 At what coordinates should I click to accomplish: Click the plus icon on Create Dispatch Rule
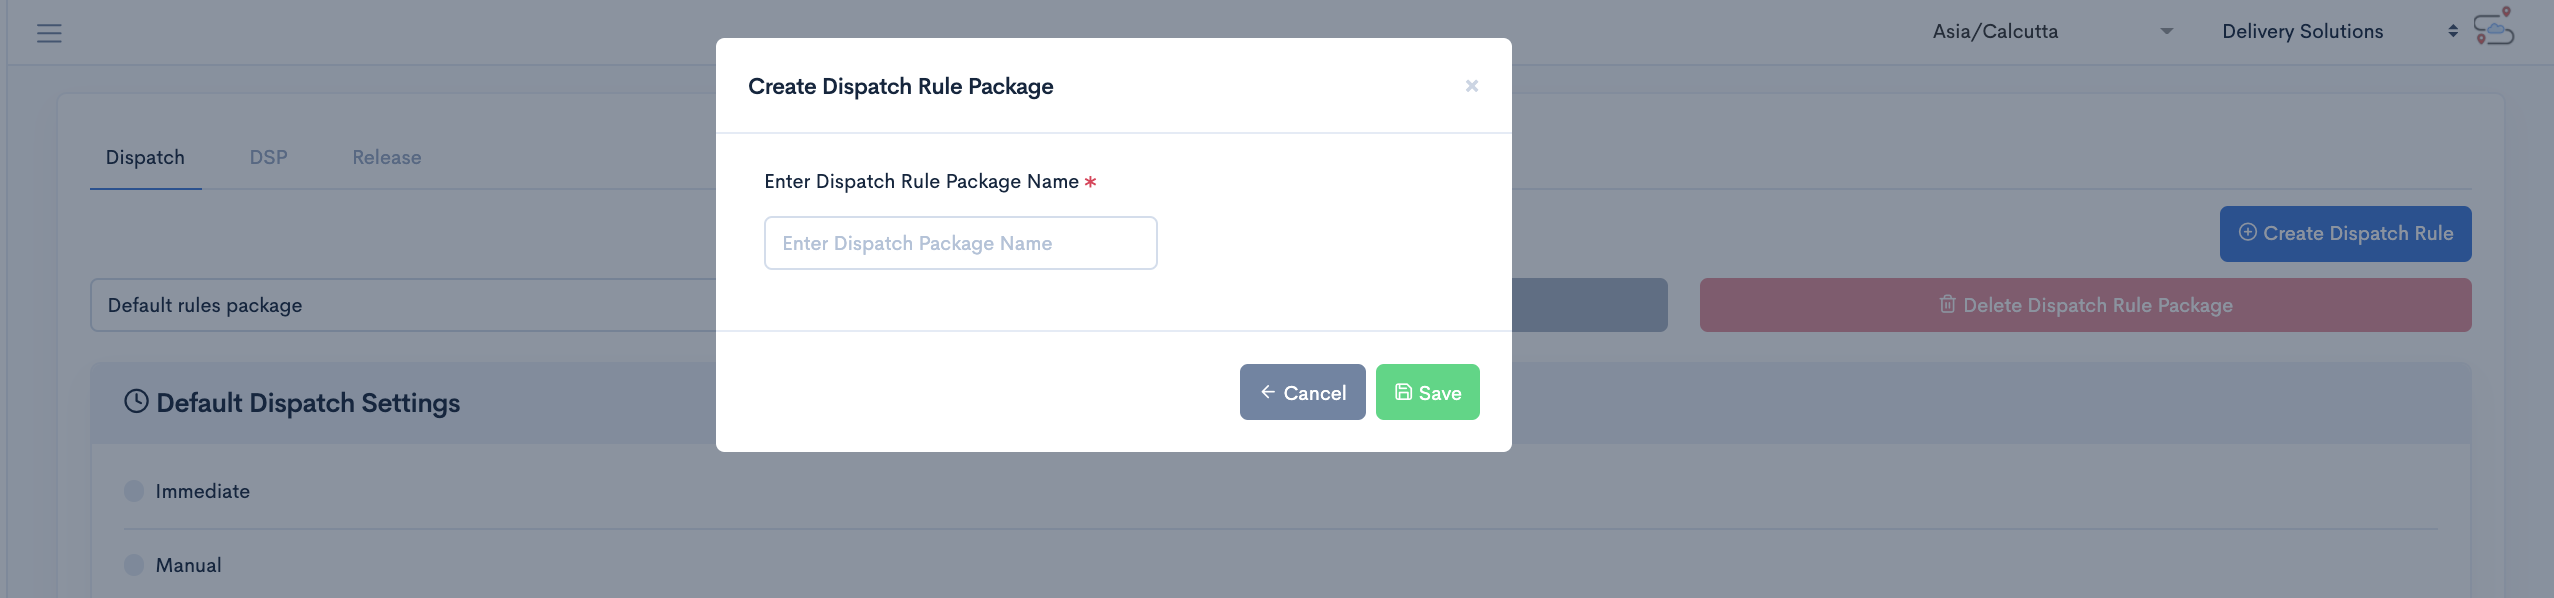2247,232
